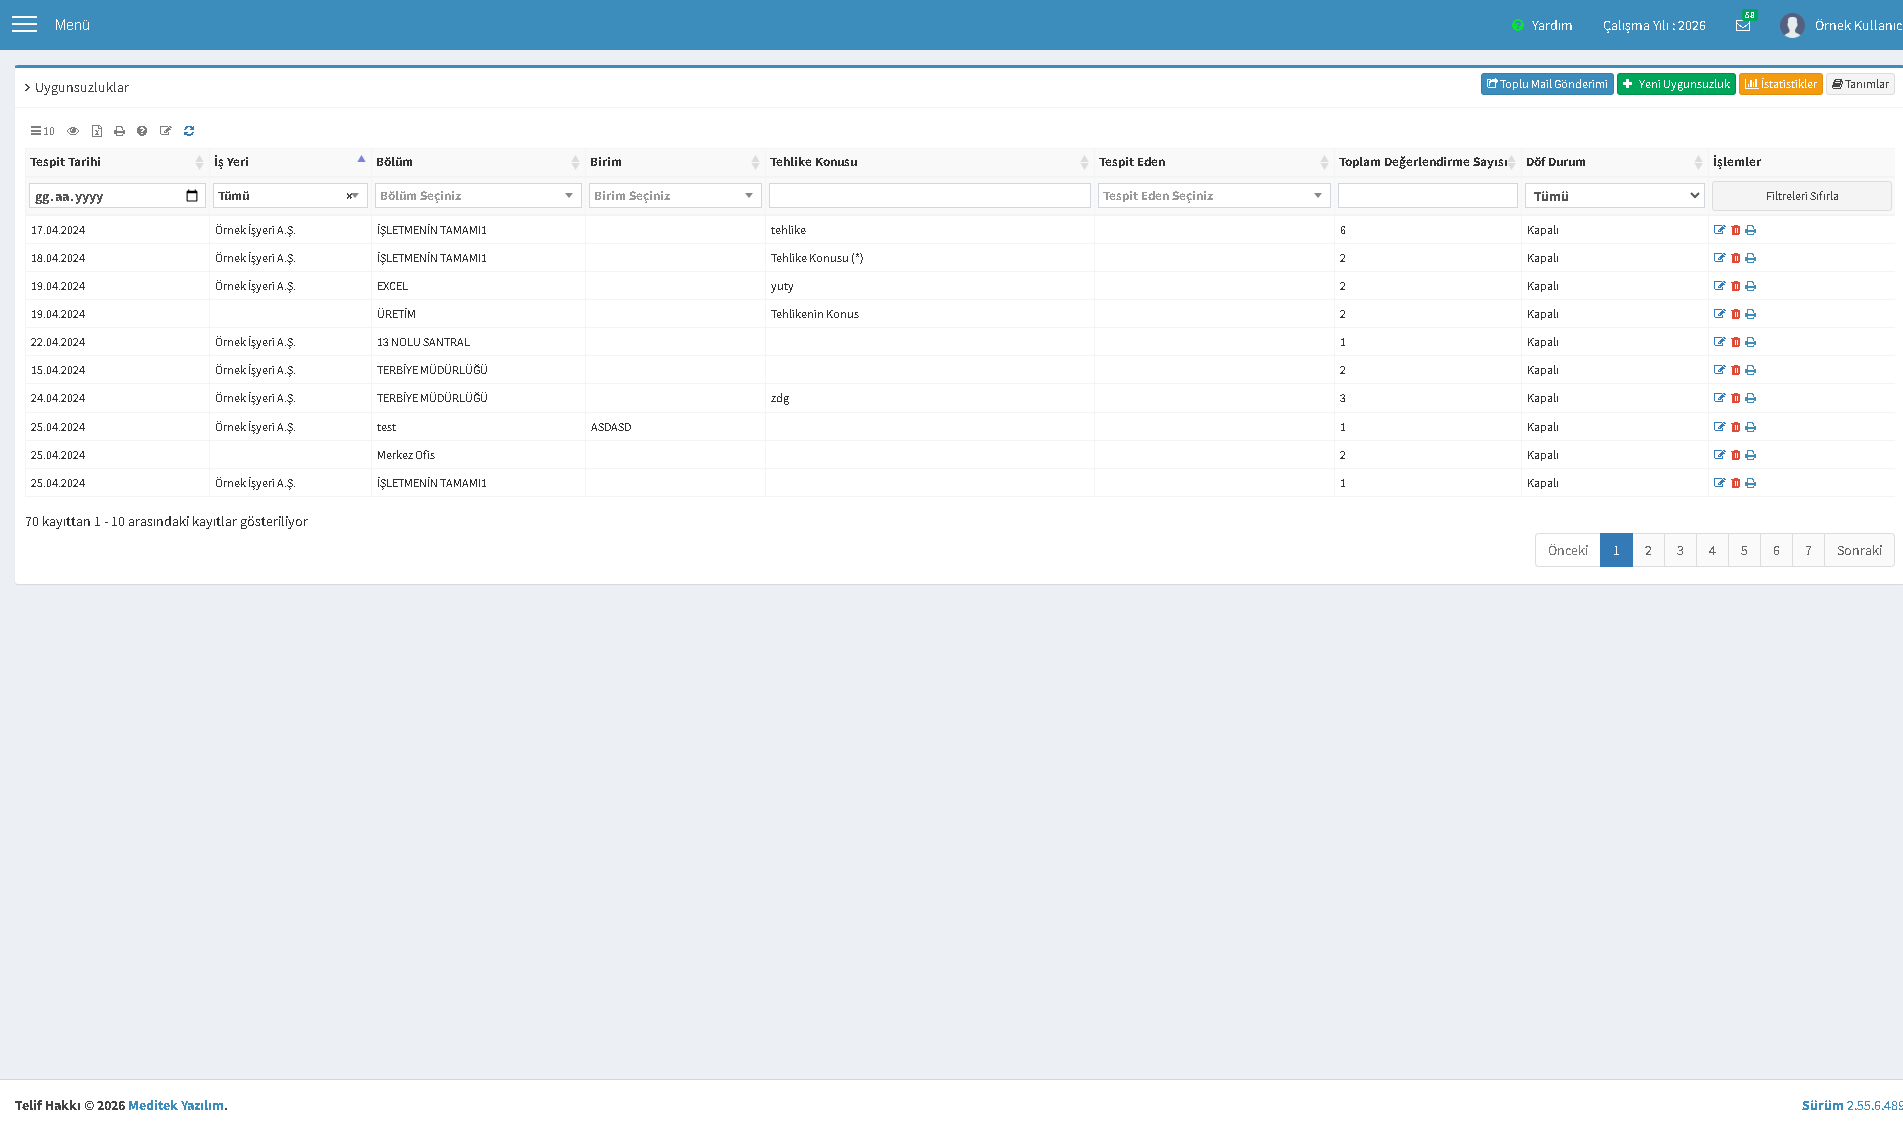Viewport: 1903px width, 1130px height.
Task: Focus the Tespit Tarihi date input
Action: (117, 196)
